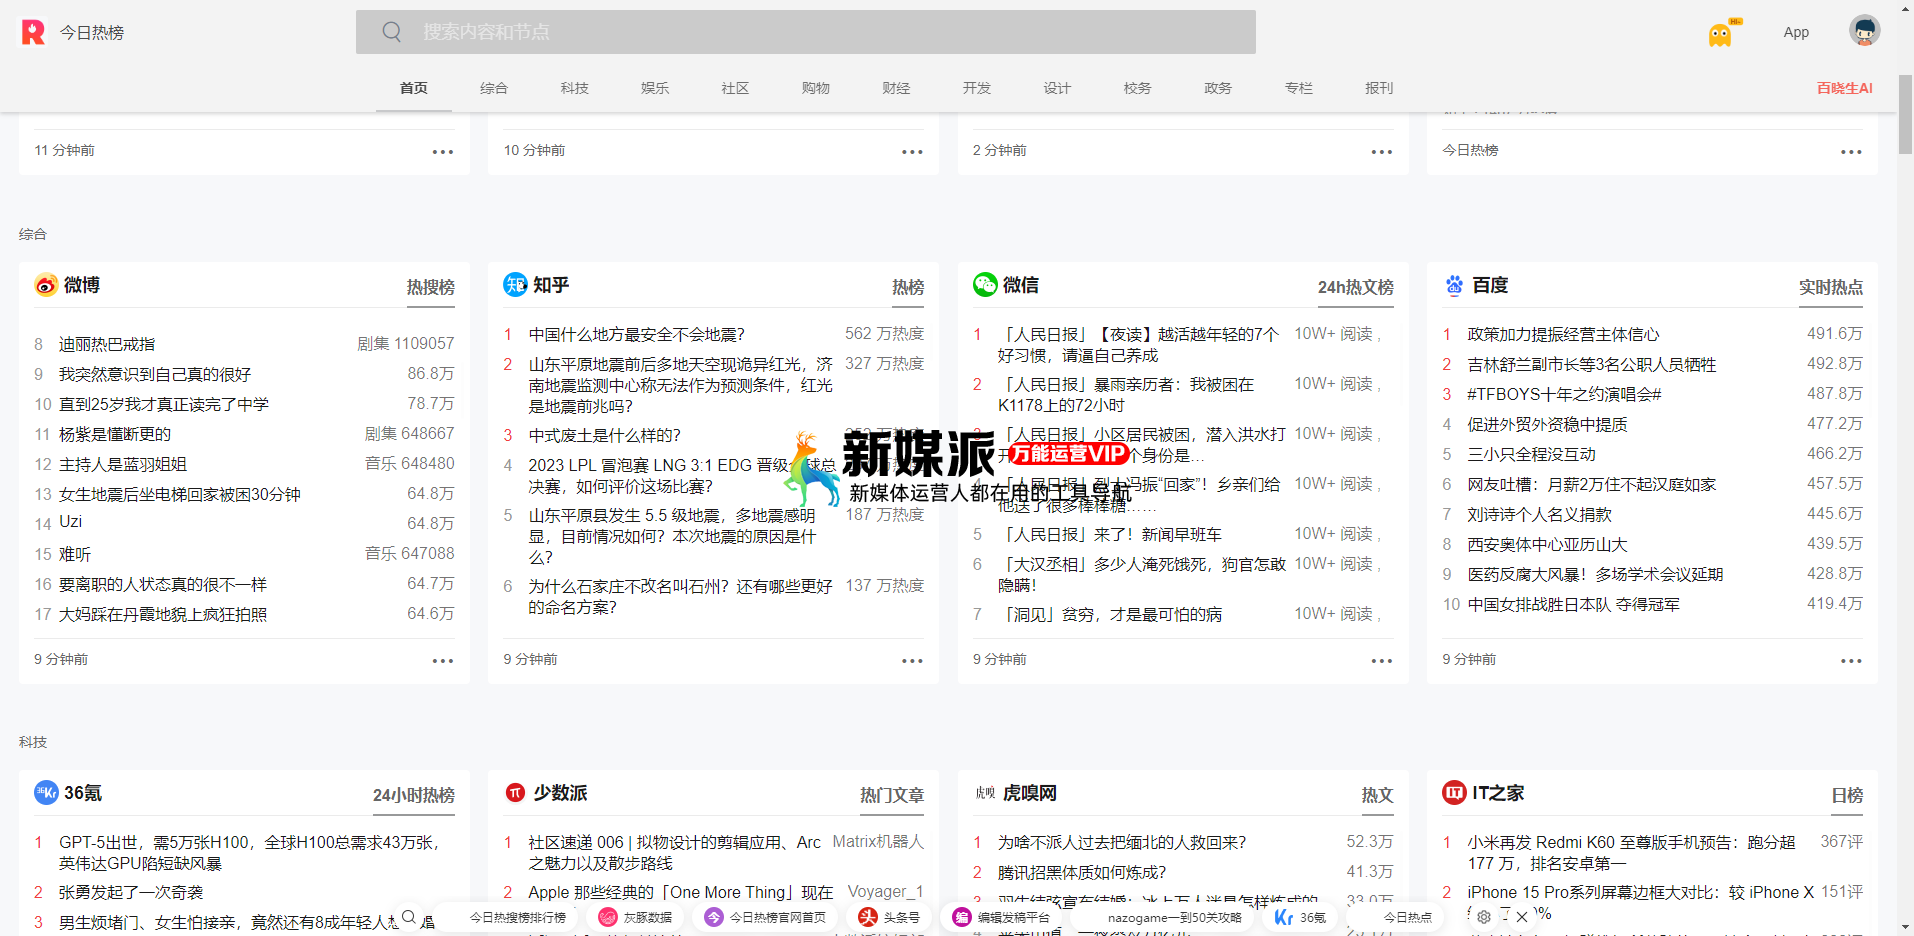This screenshot has width=1914, height=936.
Task: Open more options on top 今日热榜 card
Action: 1851,152
